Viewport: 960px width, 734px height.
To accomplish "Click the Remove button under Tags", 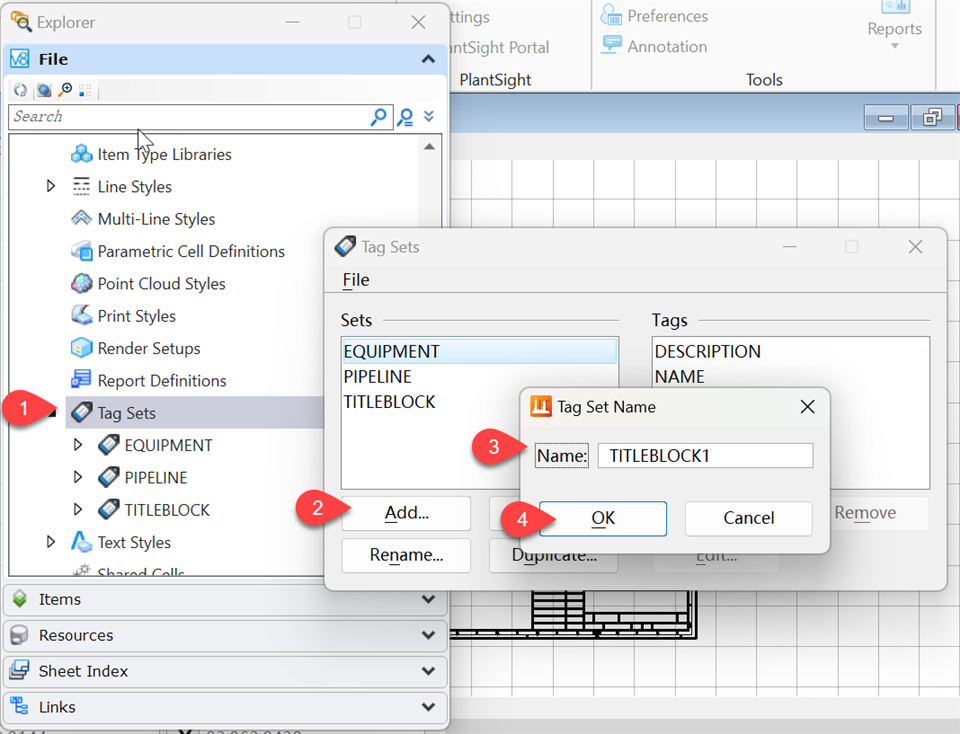I will pyautogui.click(x=865, y=513).
